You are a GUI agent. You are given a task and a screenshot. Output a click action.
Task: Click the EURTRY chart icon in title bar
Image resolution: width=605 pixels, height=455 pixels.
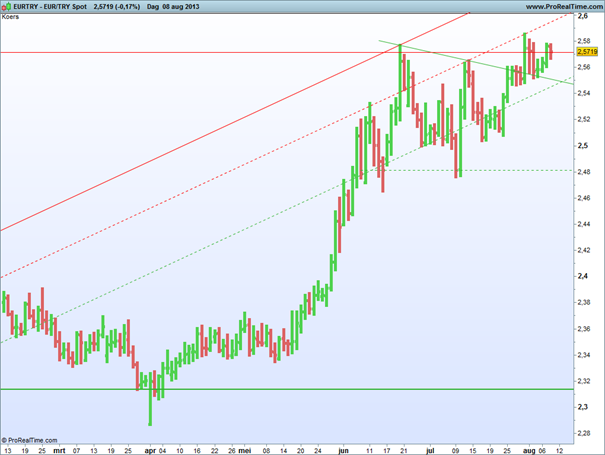click(7, 6)
